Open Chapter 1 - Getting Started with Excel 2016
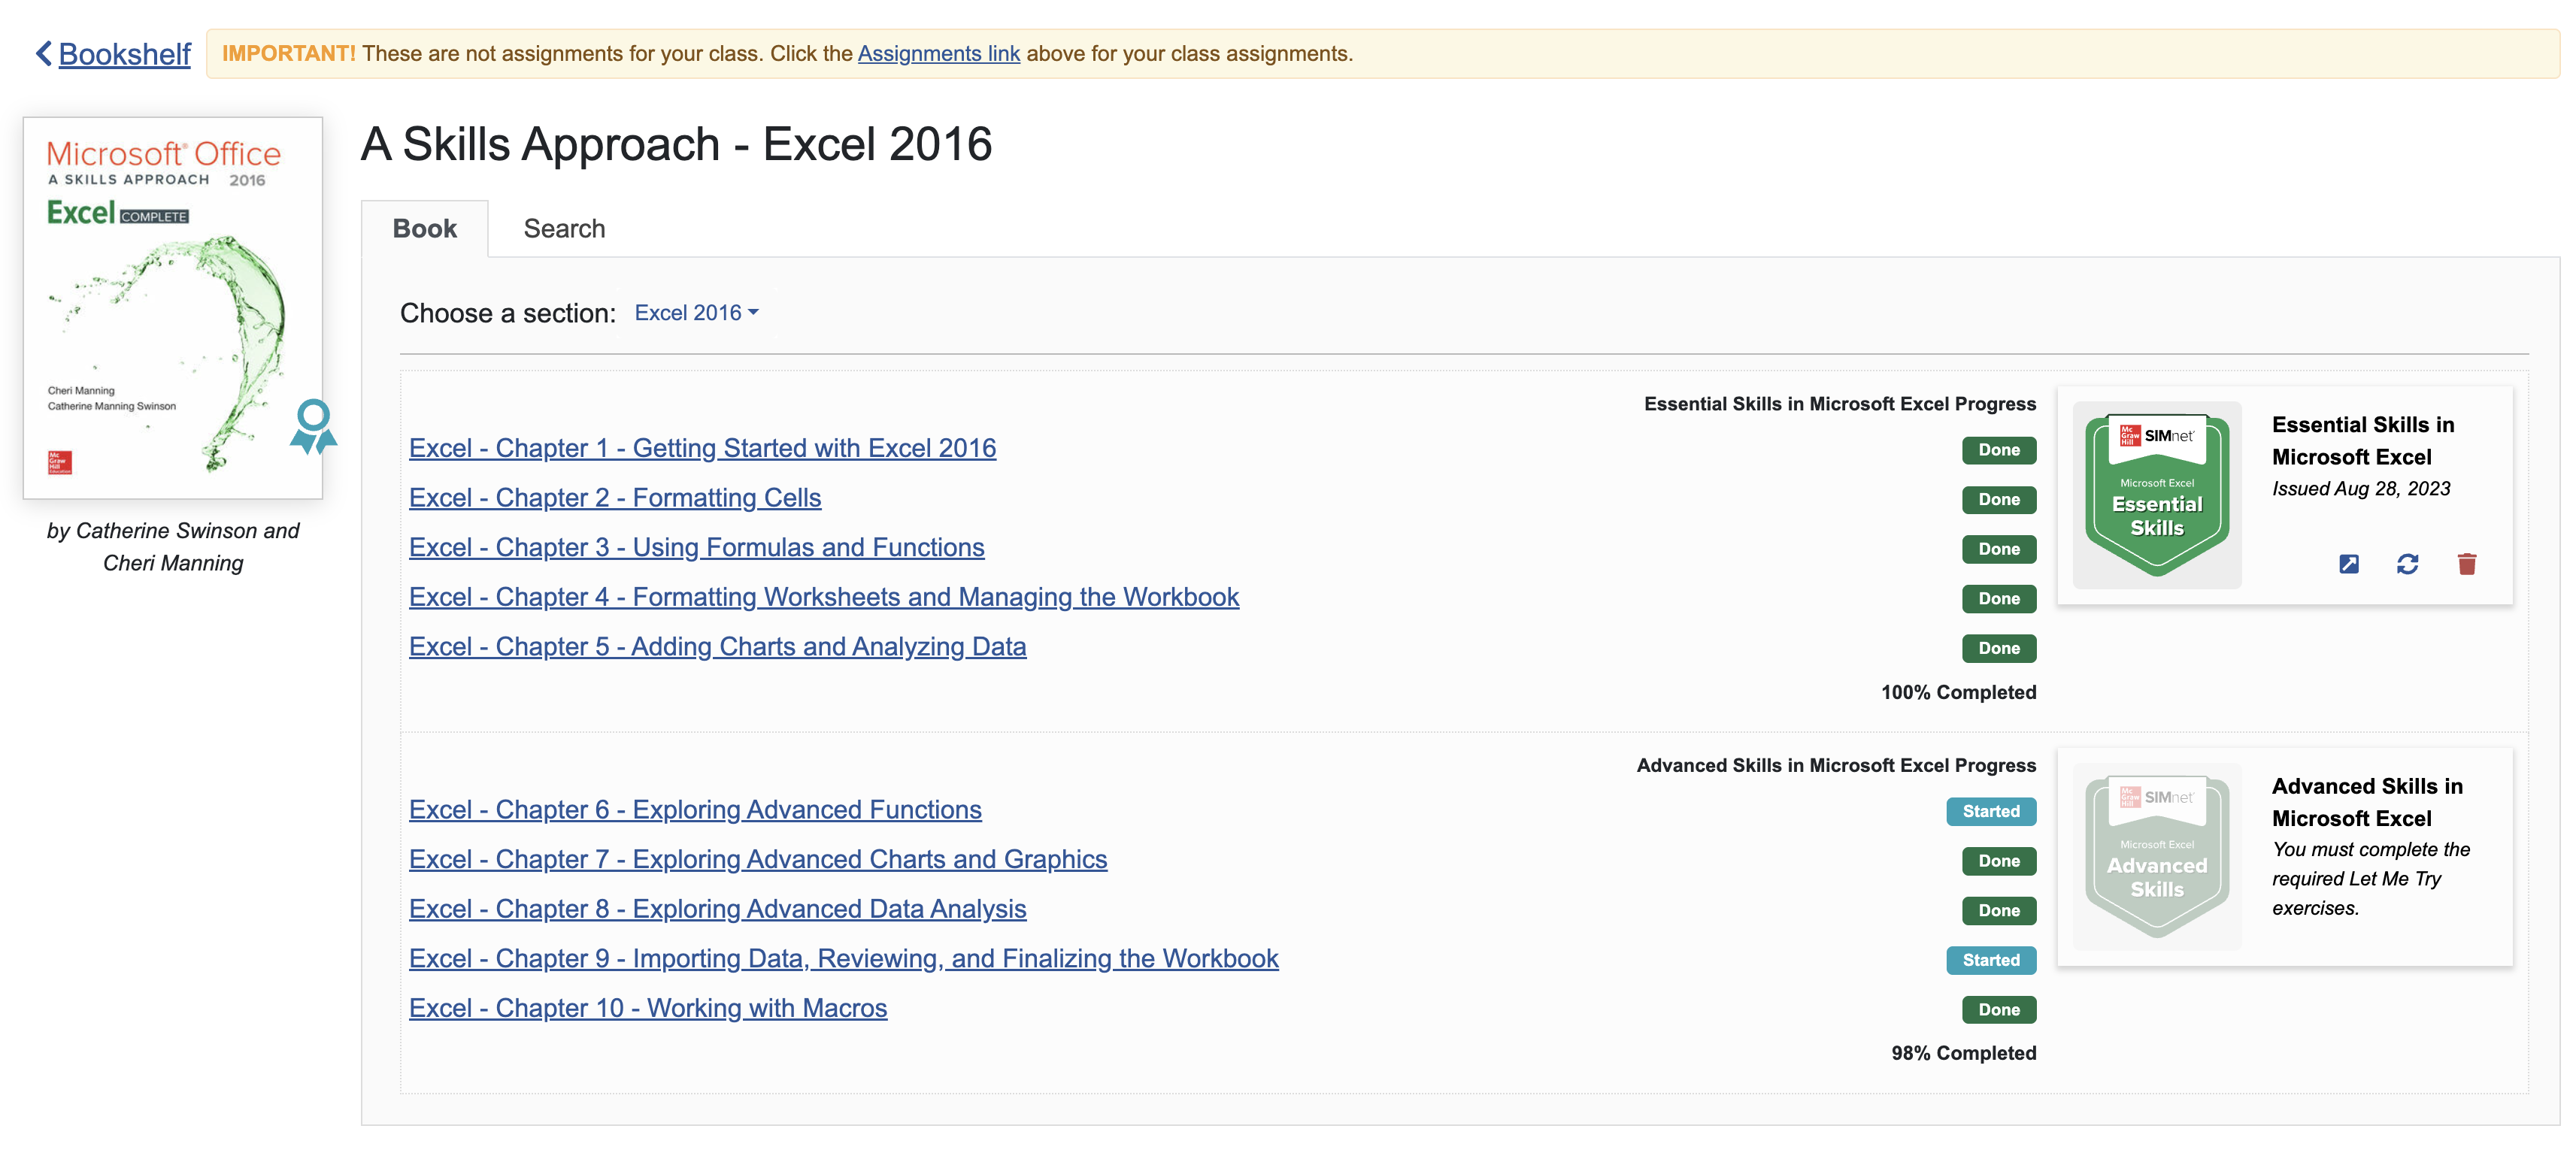 702,448
